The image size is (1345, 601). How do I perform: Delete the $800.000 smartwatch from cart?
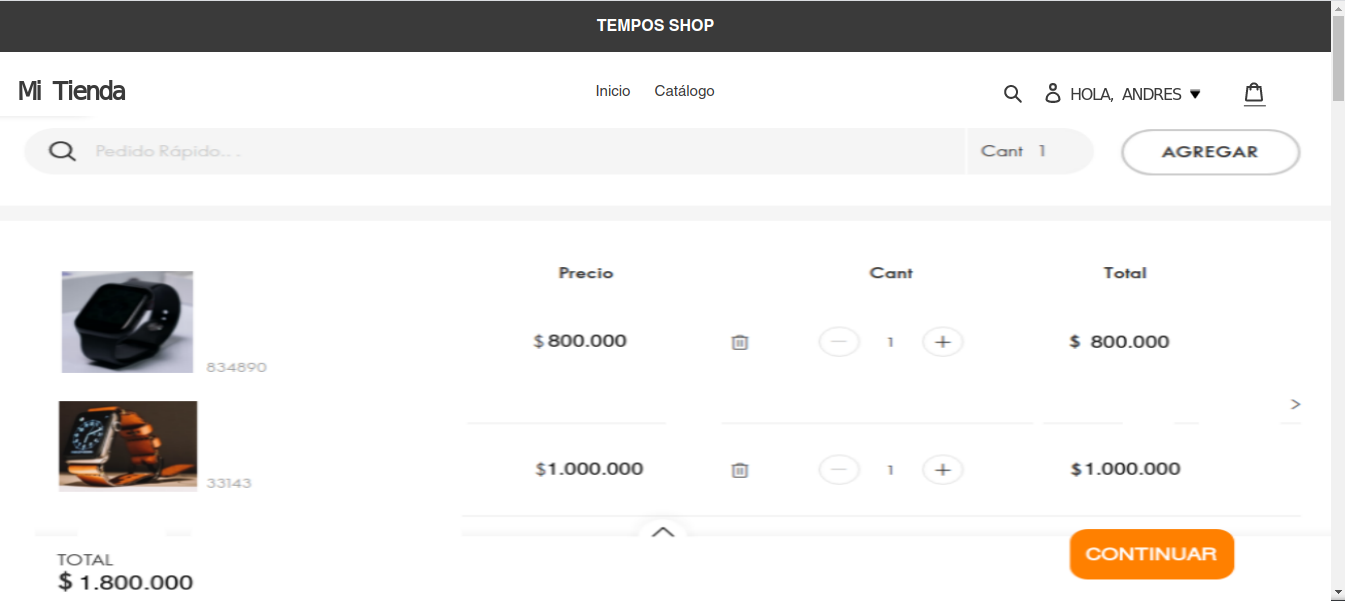click(x=740, y=342)
